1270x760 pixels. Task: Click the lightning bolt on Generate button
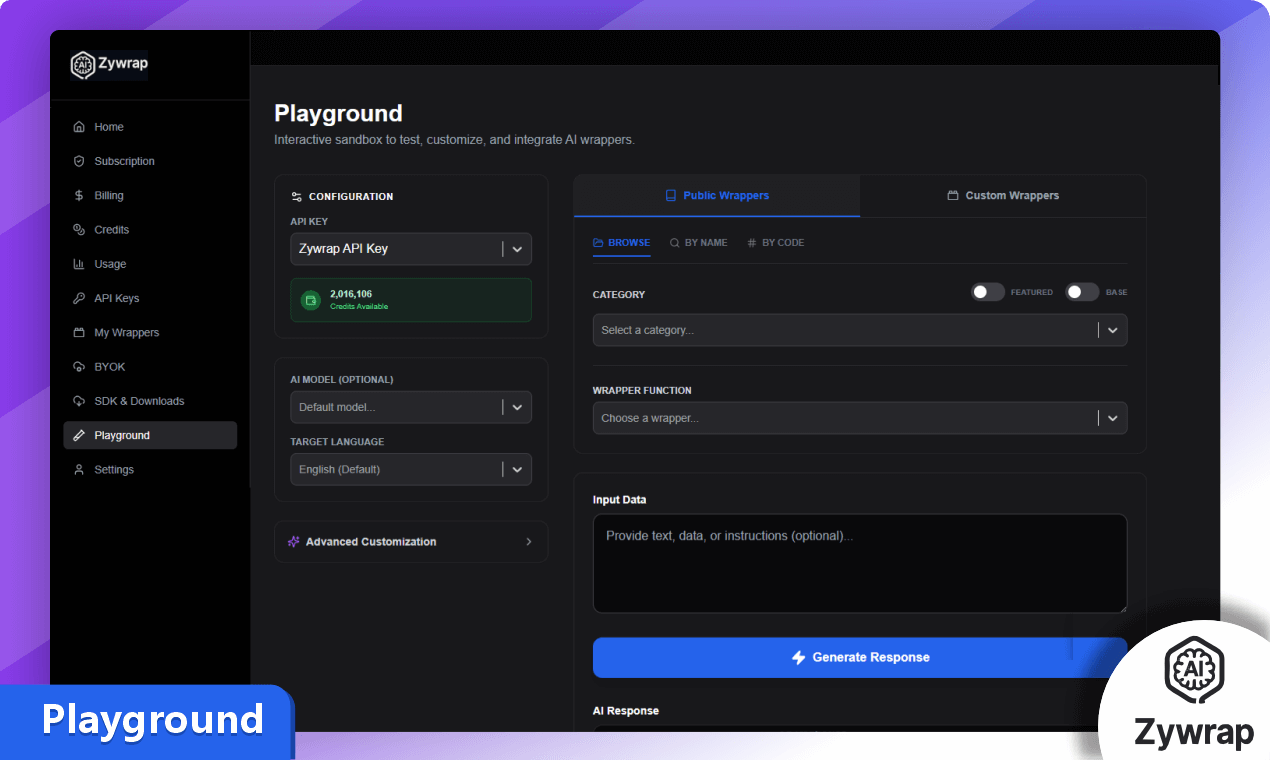[799, 657]
